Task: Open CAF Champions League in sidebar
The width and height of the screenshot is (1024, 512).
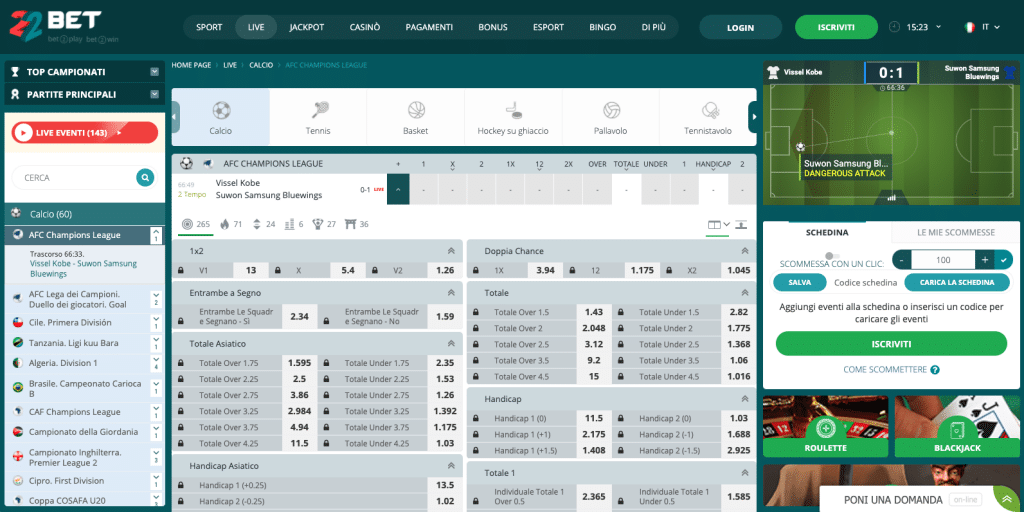Action: point(74,412)
